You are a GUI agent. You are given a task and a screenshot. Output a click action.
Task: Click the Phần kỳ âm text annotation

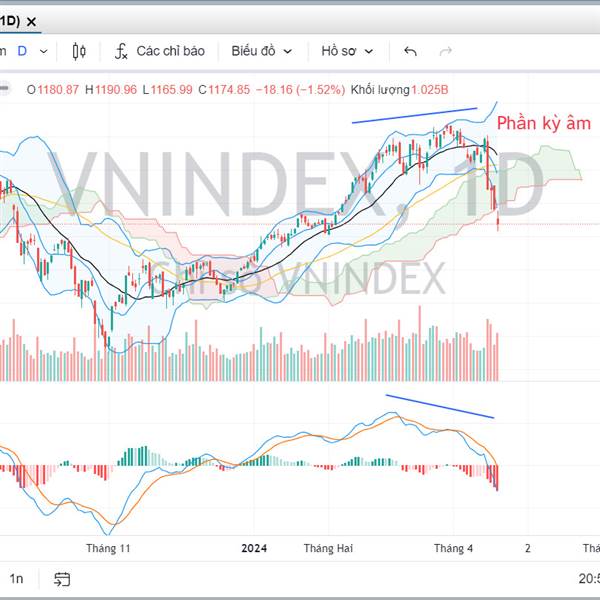(543, 123)
